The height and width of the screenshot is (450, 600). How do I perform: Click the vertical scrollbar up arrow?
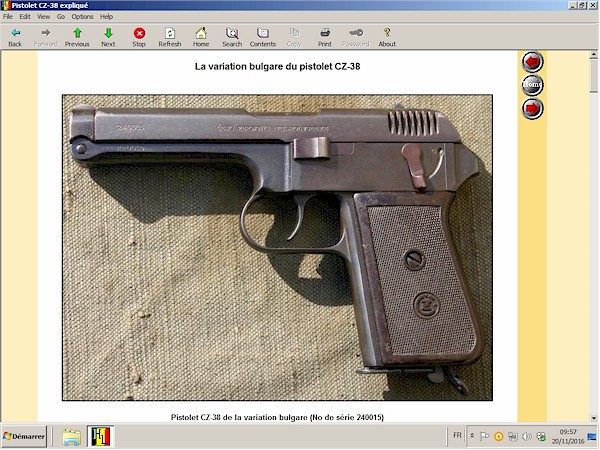click(593, 55)
